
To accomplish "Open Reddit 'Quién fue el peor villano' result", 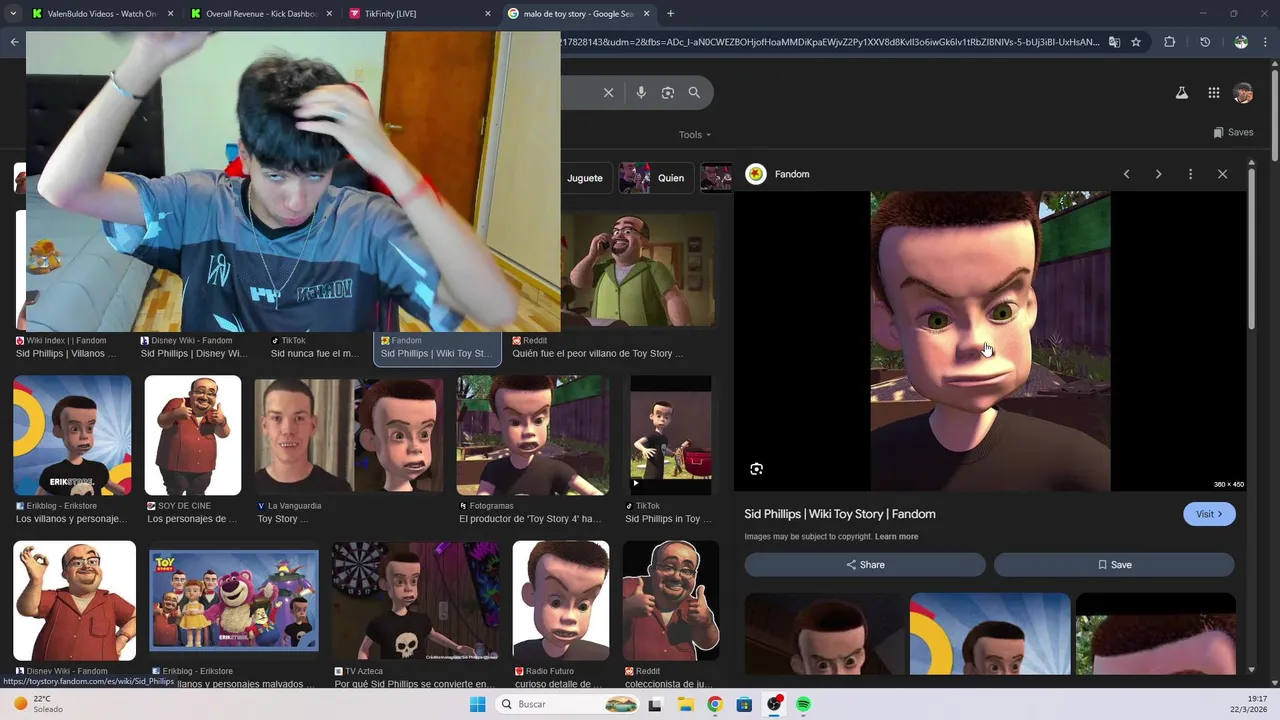I will 598,353.
